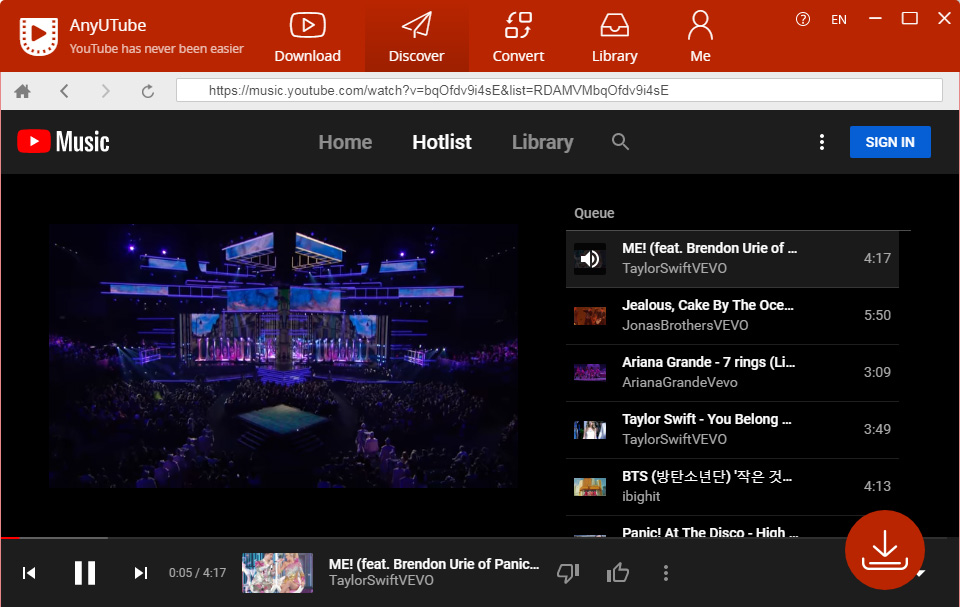Image resolution: width=960 pixels, height=607 pixels.
Task: Click the Queue heading
Action: pos(594,213)
